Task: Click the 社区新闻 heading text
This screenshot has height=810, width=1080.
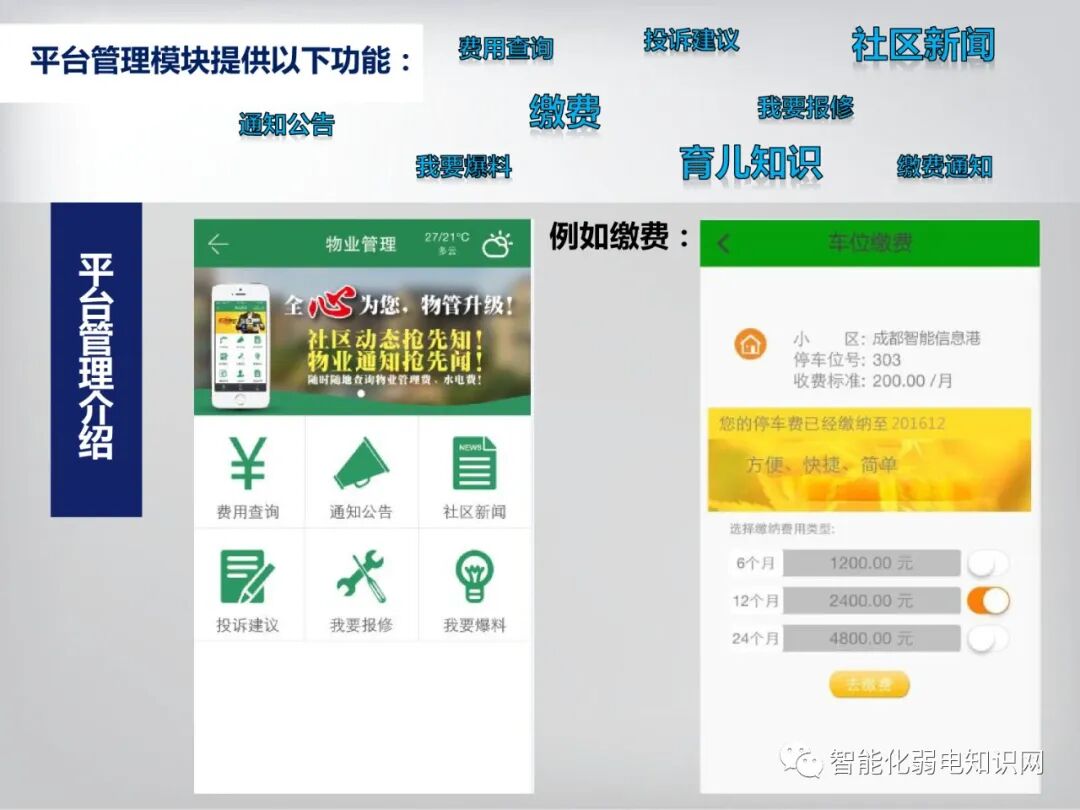Action: 923,45
